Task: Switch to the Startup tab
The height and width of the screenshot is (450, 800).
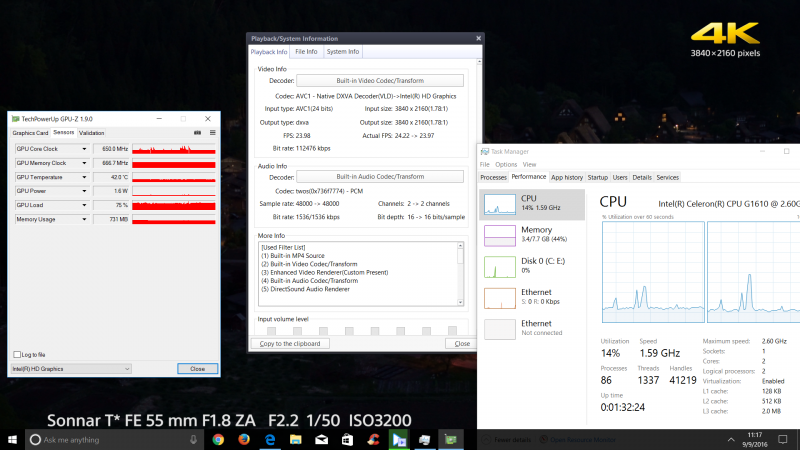Action: [x=597, y=178]
